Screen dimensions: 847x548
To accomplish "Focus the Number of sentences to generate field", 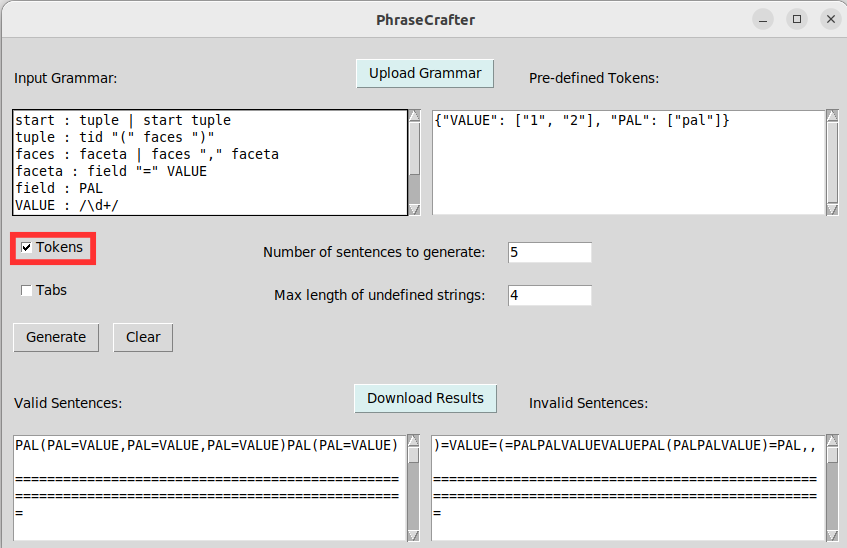I will pos(549,252).
